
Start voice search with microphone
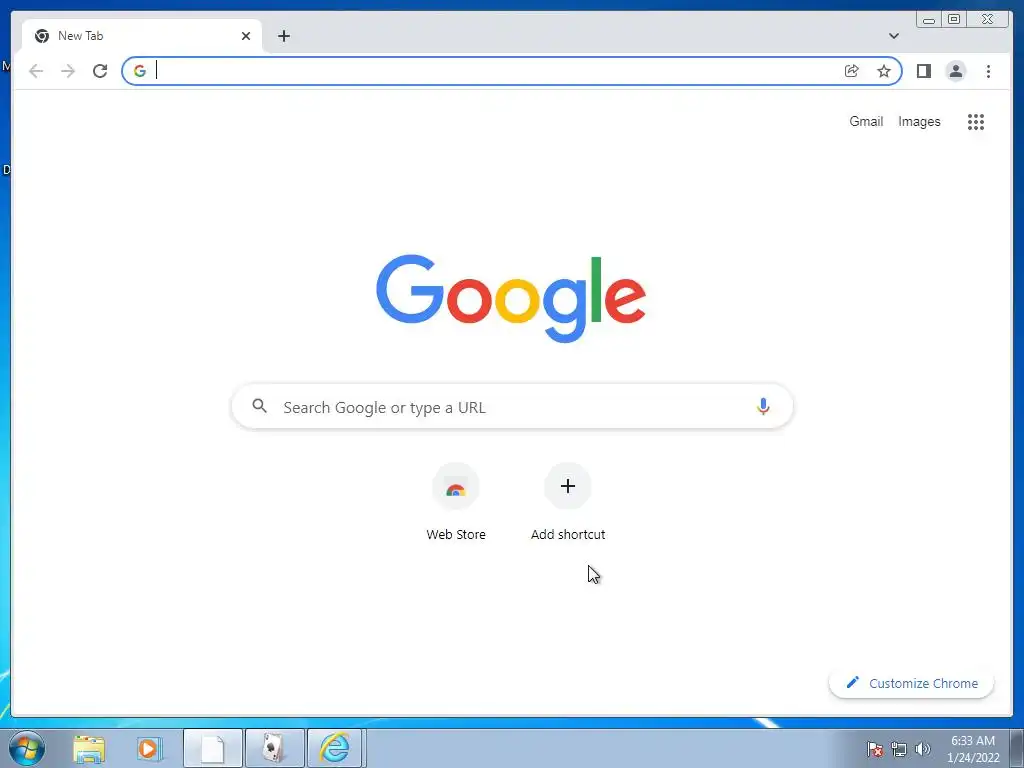763,406
